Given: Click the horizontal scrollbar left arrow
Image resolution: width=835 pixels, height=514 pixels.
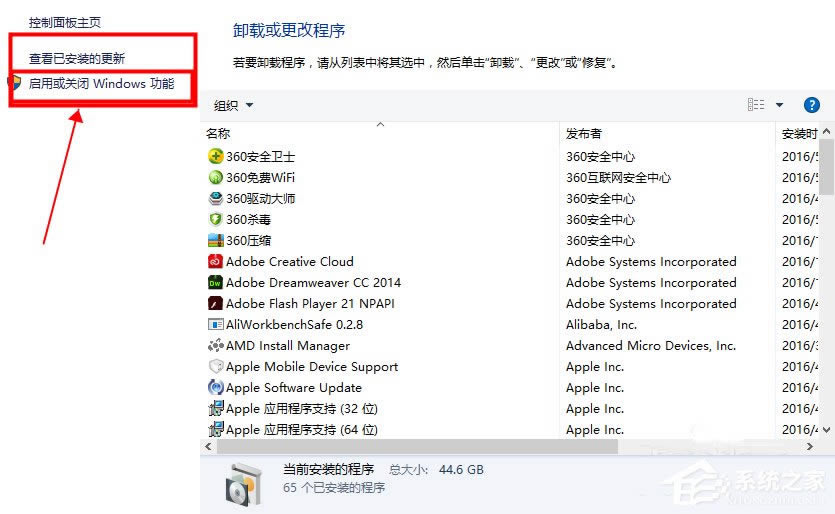Looking at the screenshot, I should click(x=208, y=446).
